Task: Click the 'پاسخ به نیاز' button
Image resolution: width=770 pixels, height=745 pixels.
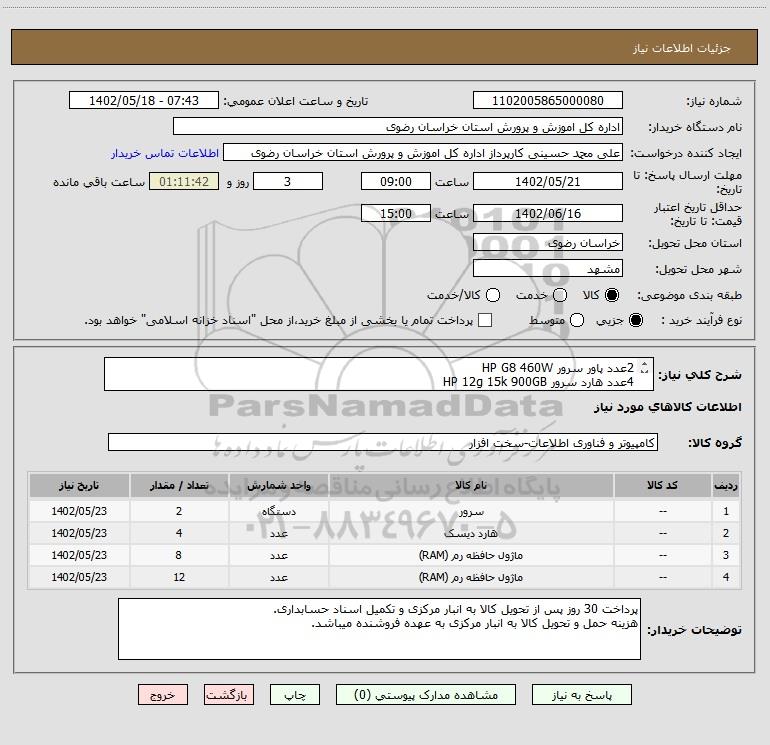Action: [x=581, y=695]
